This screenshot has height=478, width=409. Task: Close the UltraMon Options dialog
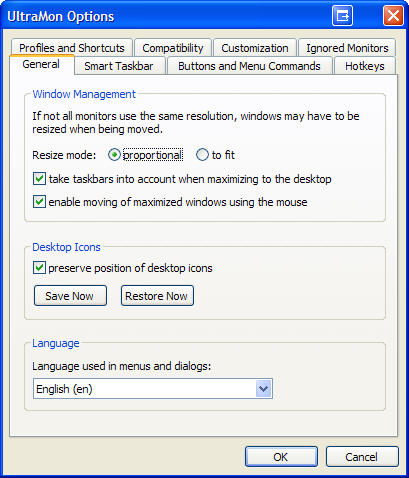[393, 16]
